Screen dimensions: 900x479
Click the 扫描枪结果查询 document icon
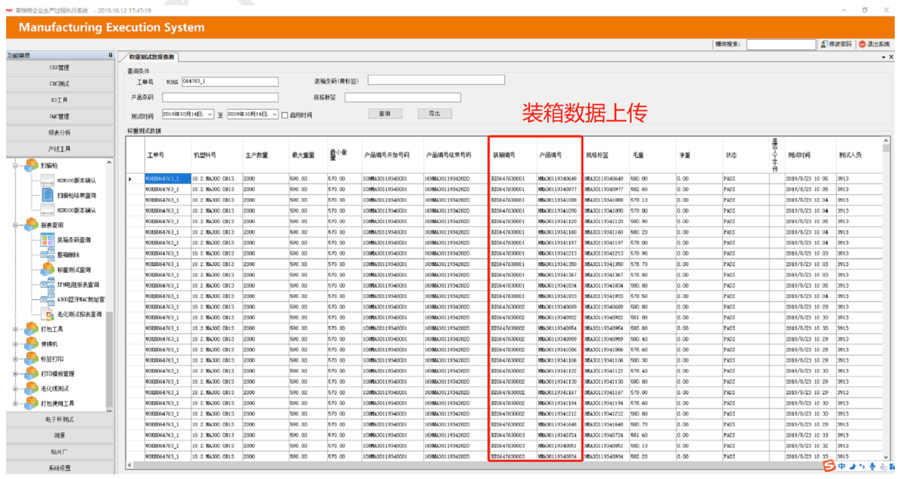pyautogui.click(x=48, y=195)
